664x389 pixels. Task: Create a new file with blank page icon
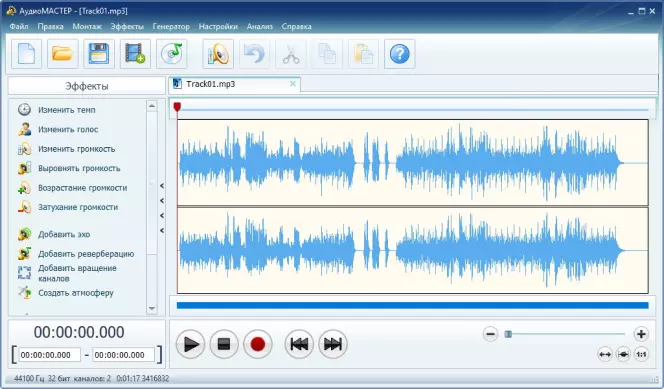click(x=26, y=54)
